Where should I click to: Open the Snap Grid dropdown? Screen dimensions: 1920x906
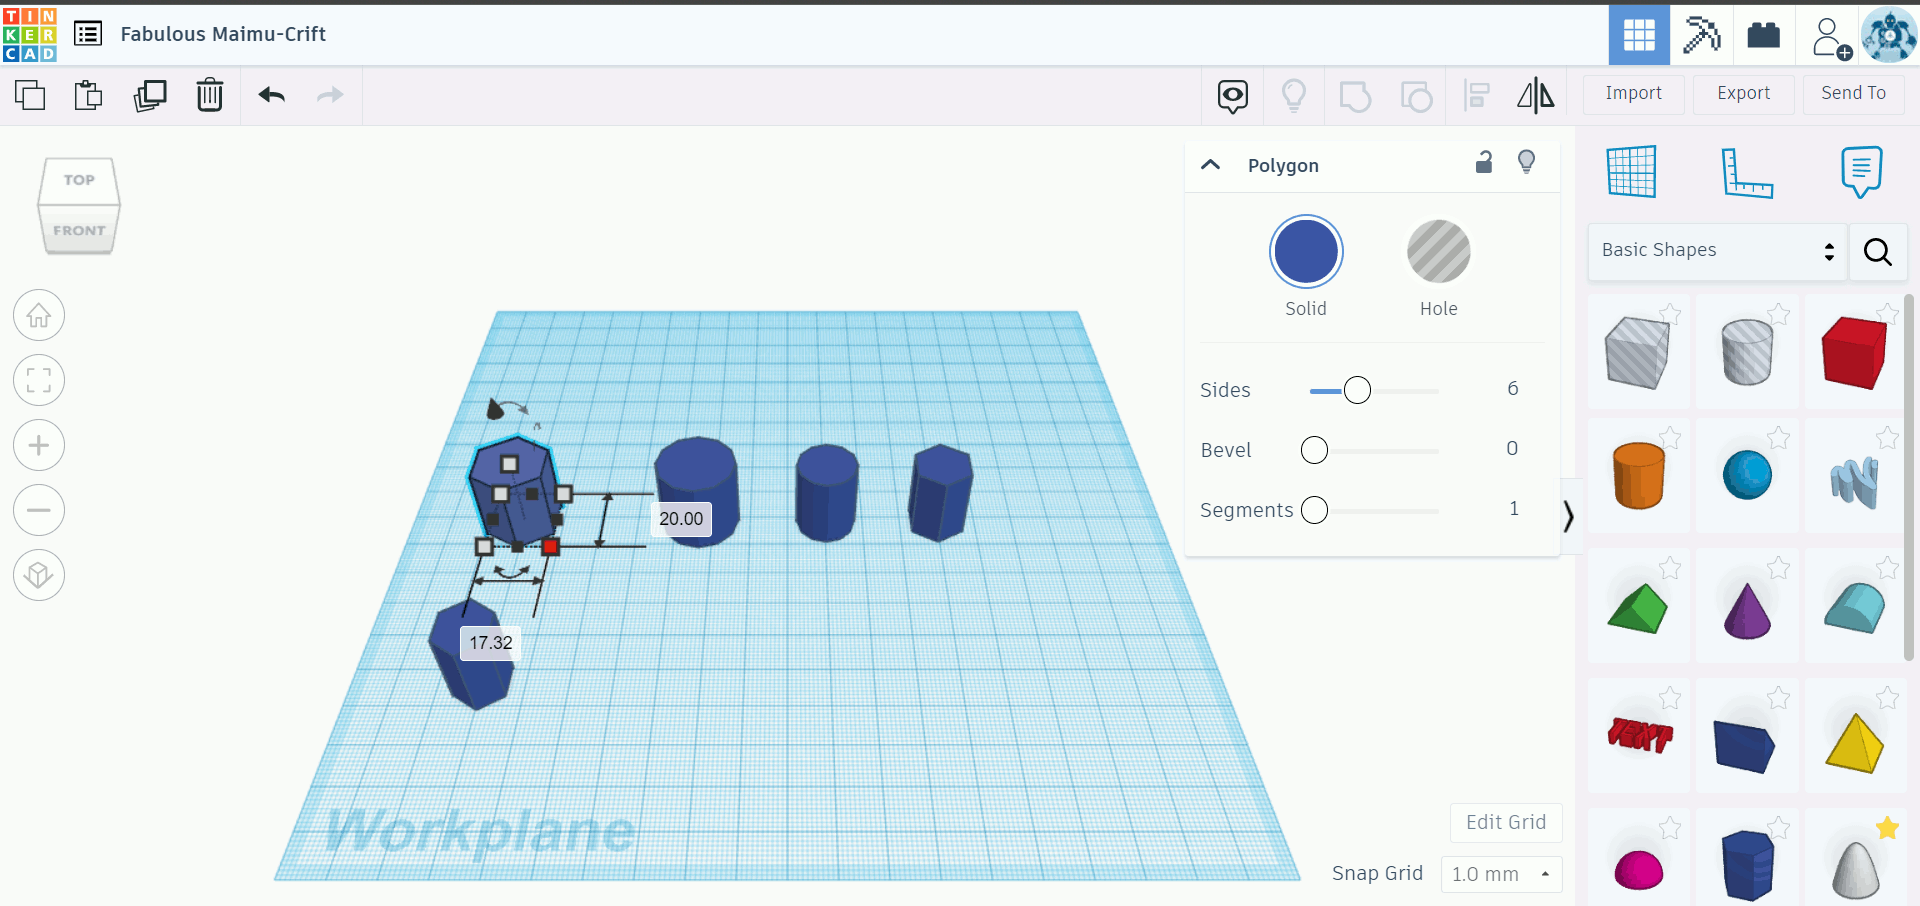[1500, 874]
